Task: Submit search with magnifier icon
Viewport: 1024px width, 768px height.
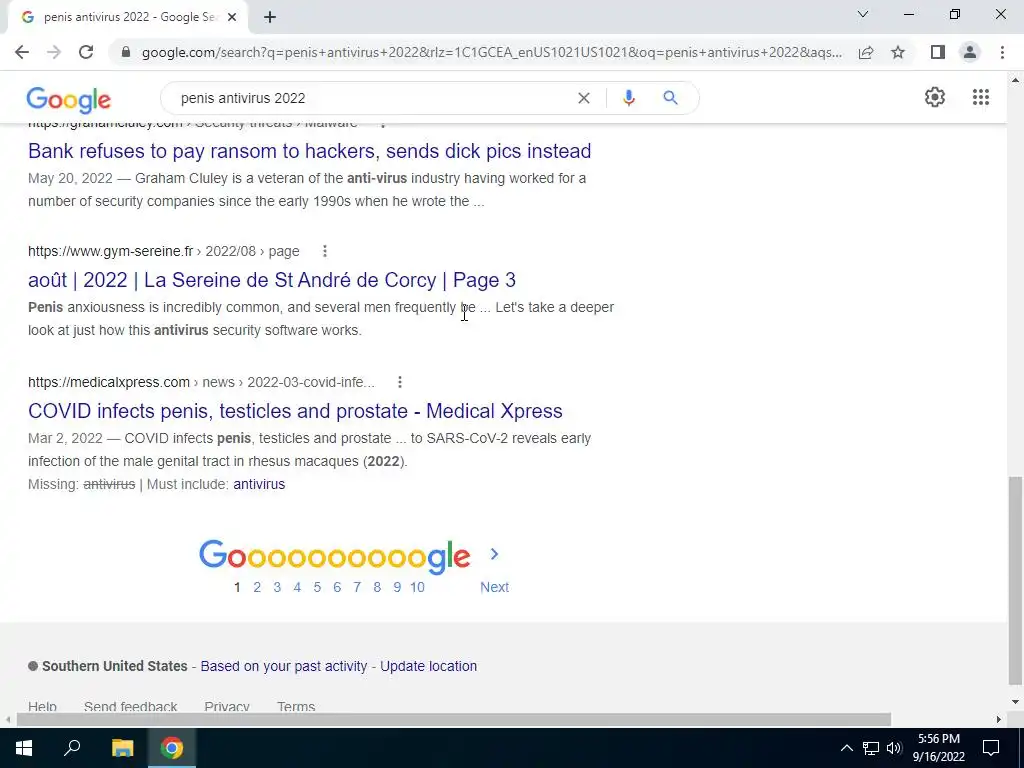Action: [670, 98]
